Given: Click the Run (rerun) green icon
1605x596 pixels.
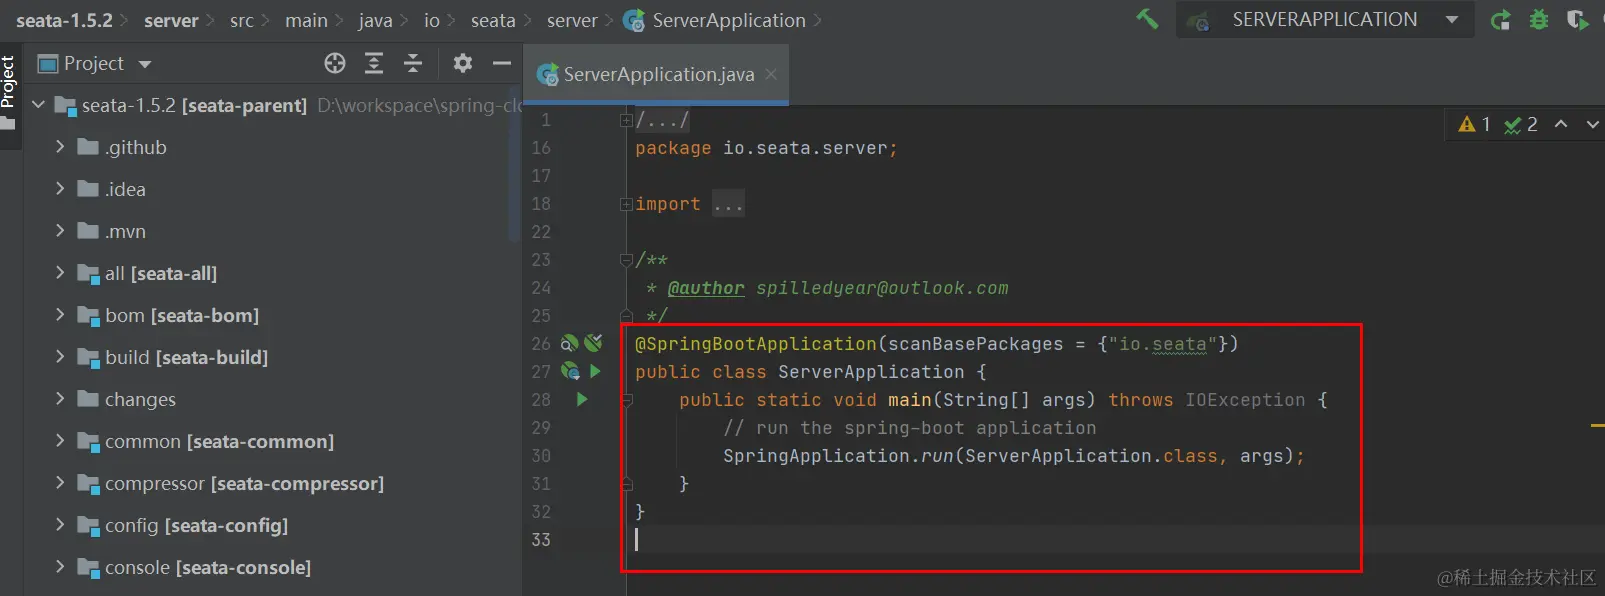Looking at the screenshot, I should coord(1500,19).
